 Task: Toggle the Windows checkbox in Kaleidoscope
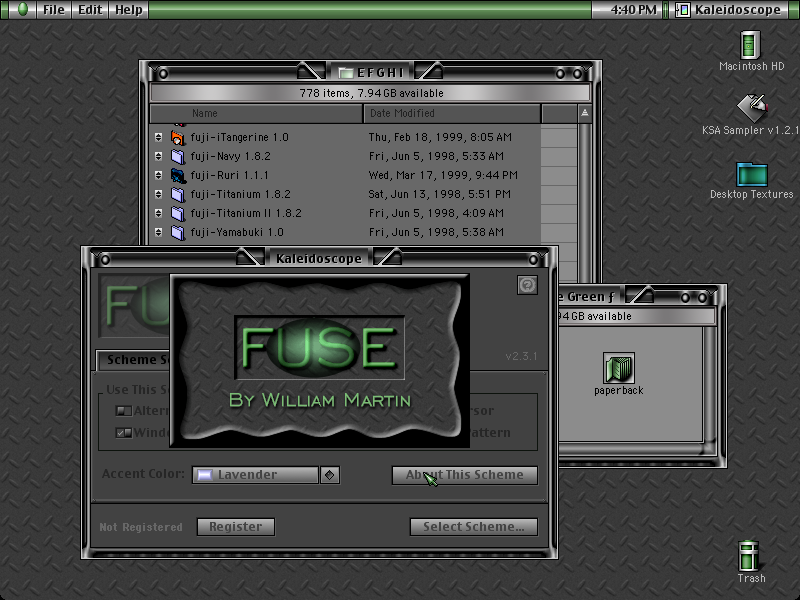pyautogui.click(x=123, y=433)
